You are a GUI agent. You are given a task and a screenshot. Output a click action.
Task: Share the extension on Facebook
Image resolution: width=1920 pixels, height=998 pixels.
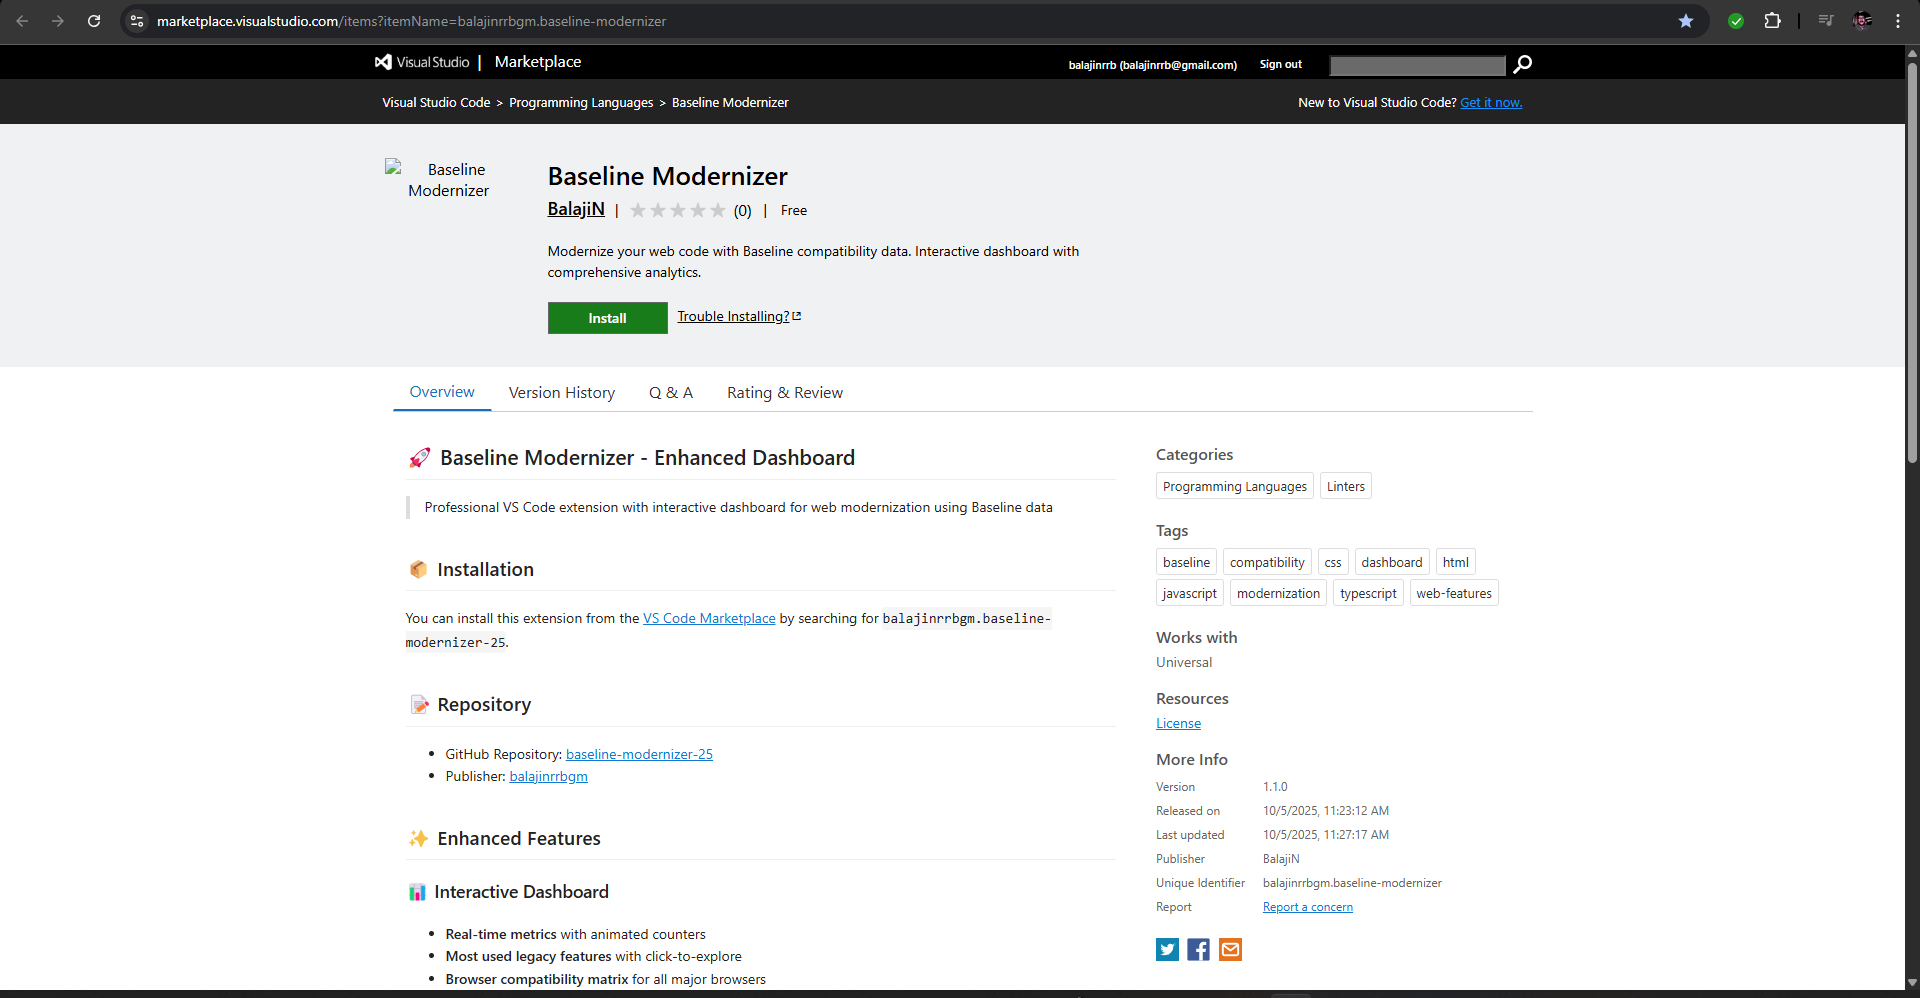tap(1199, 949)
